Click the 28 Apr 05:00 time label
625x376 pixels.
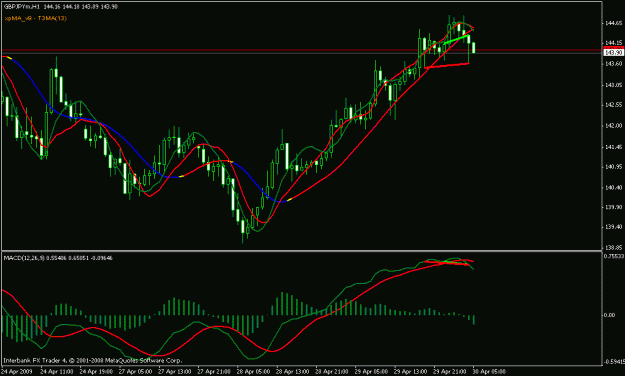[253, 371]
